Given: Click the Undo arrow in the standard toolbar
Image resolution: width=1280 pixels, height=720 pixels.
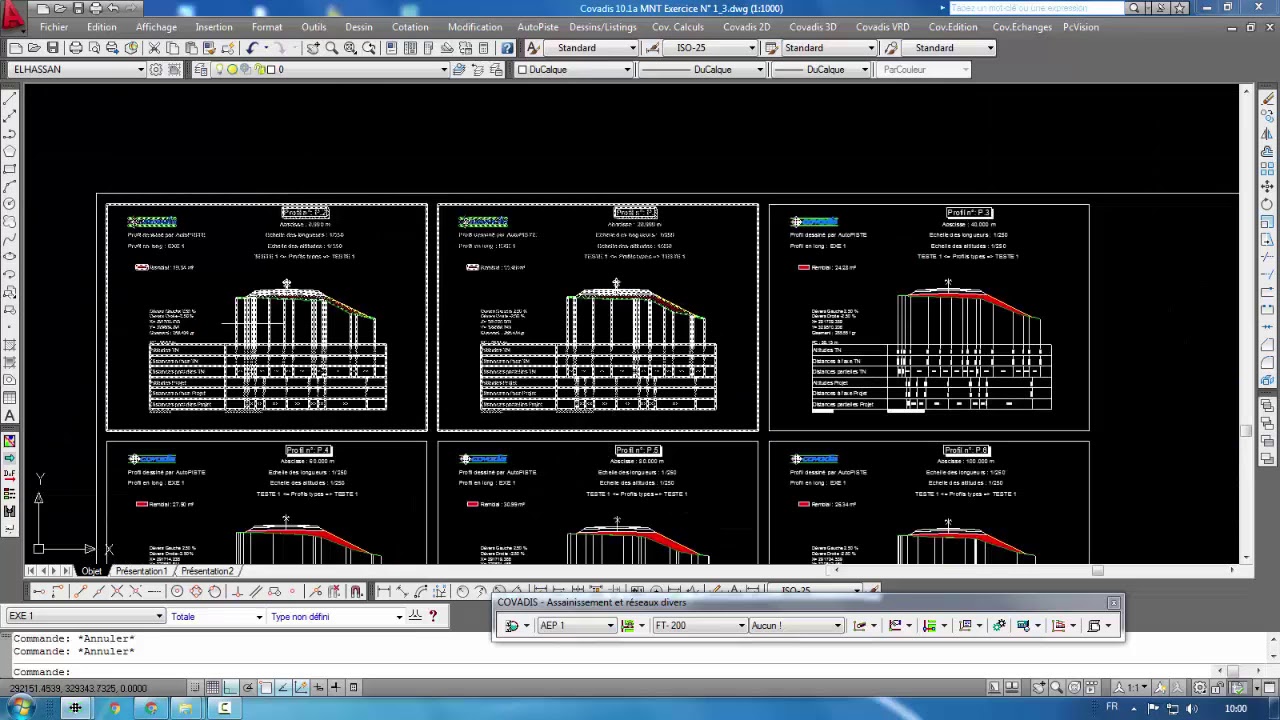Looking at the screenshot, I should coord(252,48).
